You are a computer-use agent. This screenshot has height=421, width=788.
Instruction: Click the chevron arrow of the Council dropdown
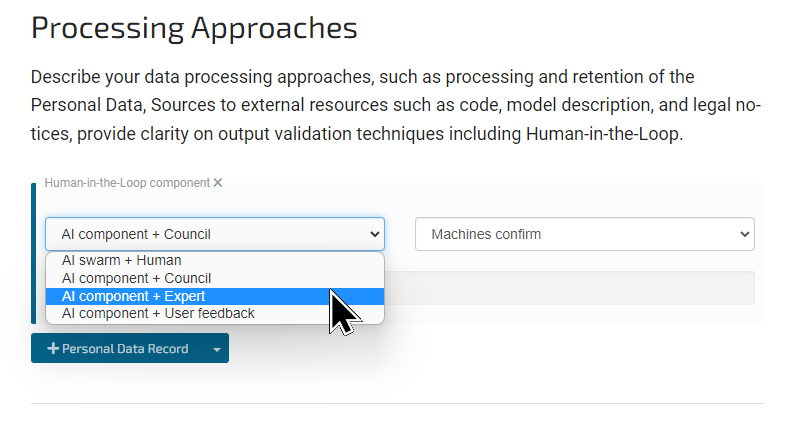click(375, 234)
